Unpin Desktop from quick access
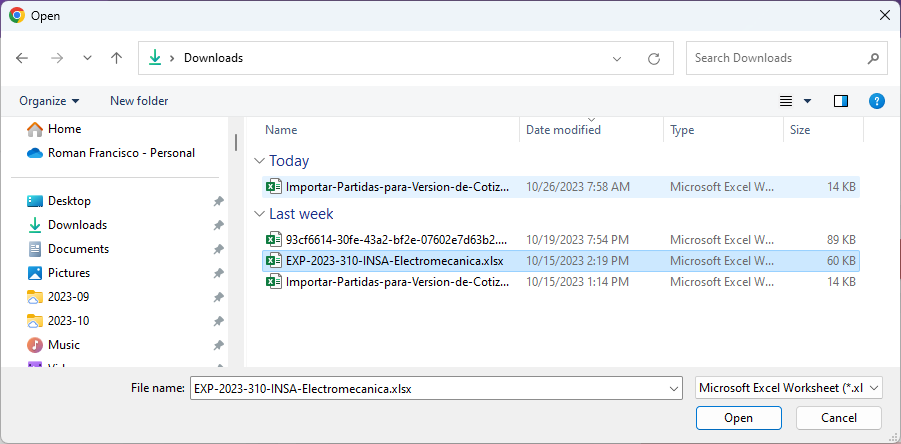 218,201
